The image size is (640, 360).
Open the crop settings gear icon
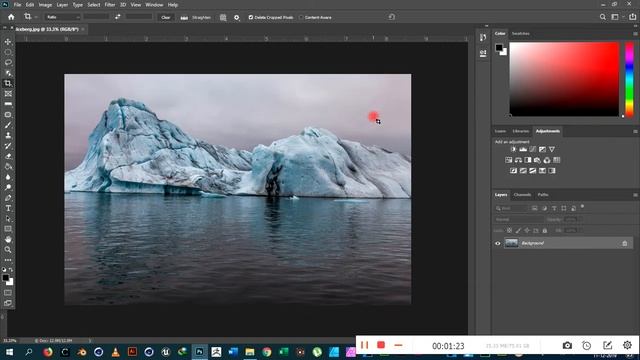pos(237,18)
